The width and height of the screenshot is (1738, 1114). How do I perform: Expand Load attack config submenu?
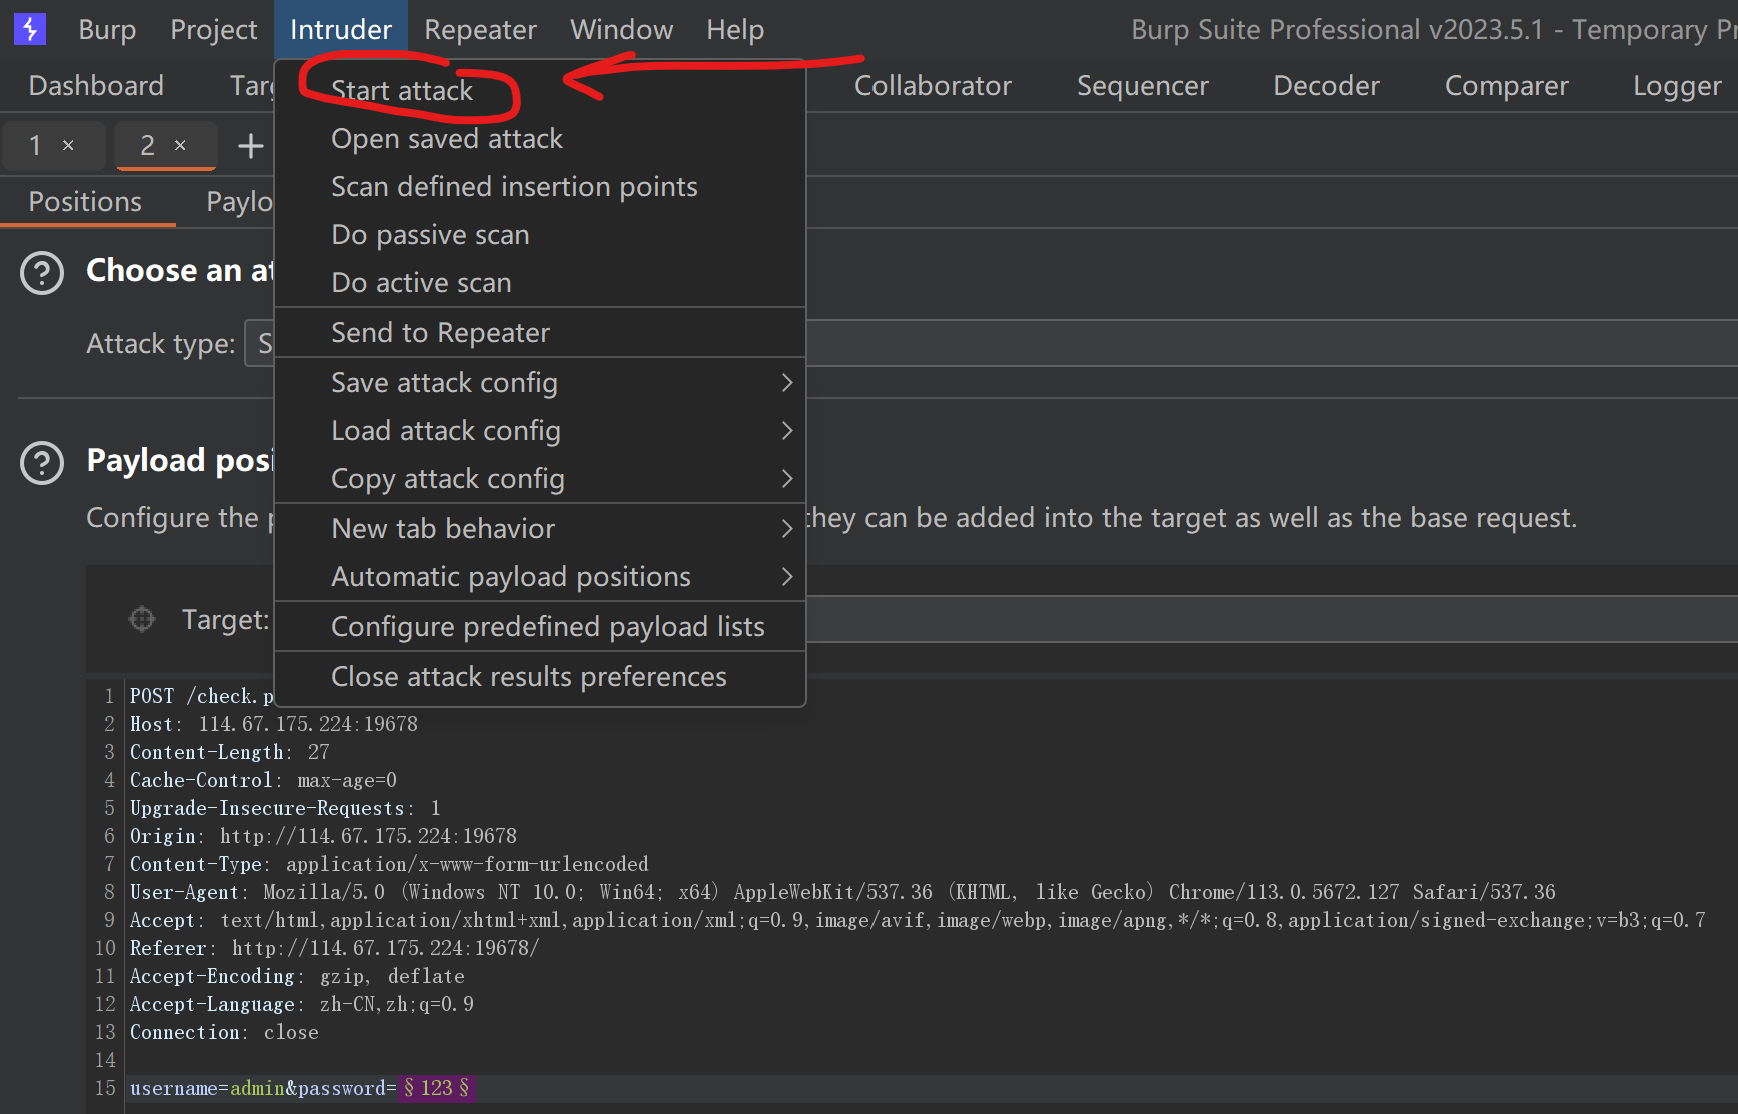(540, 430)
